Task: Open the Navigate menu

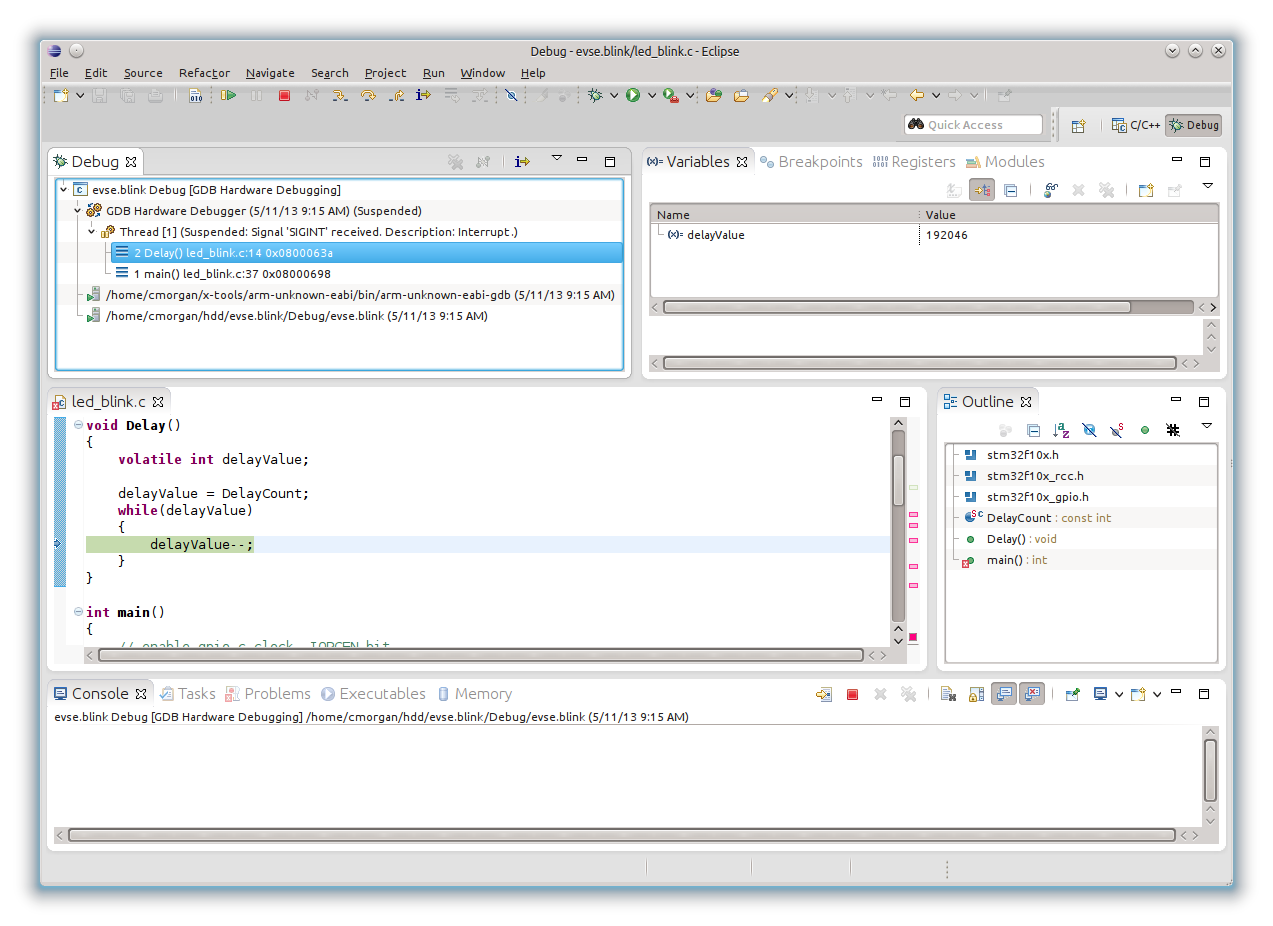Action: click(x=270, y=73)
